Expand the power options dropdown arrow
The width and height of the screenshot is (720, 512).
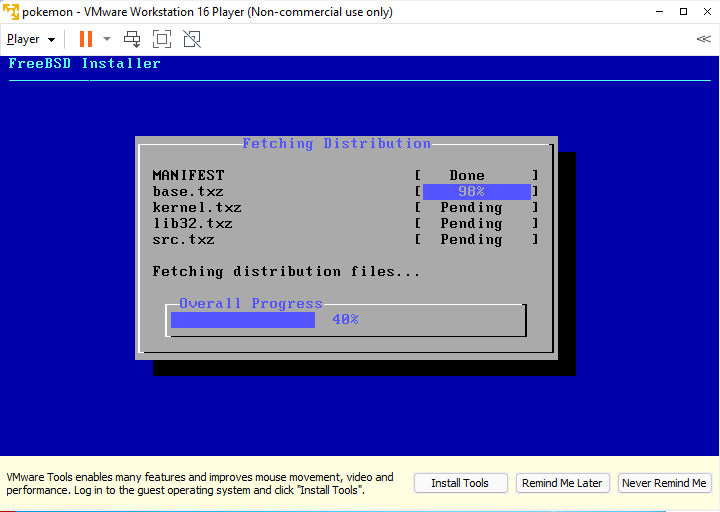click(107, 39)
